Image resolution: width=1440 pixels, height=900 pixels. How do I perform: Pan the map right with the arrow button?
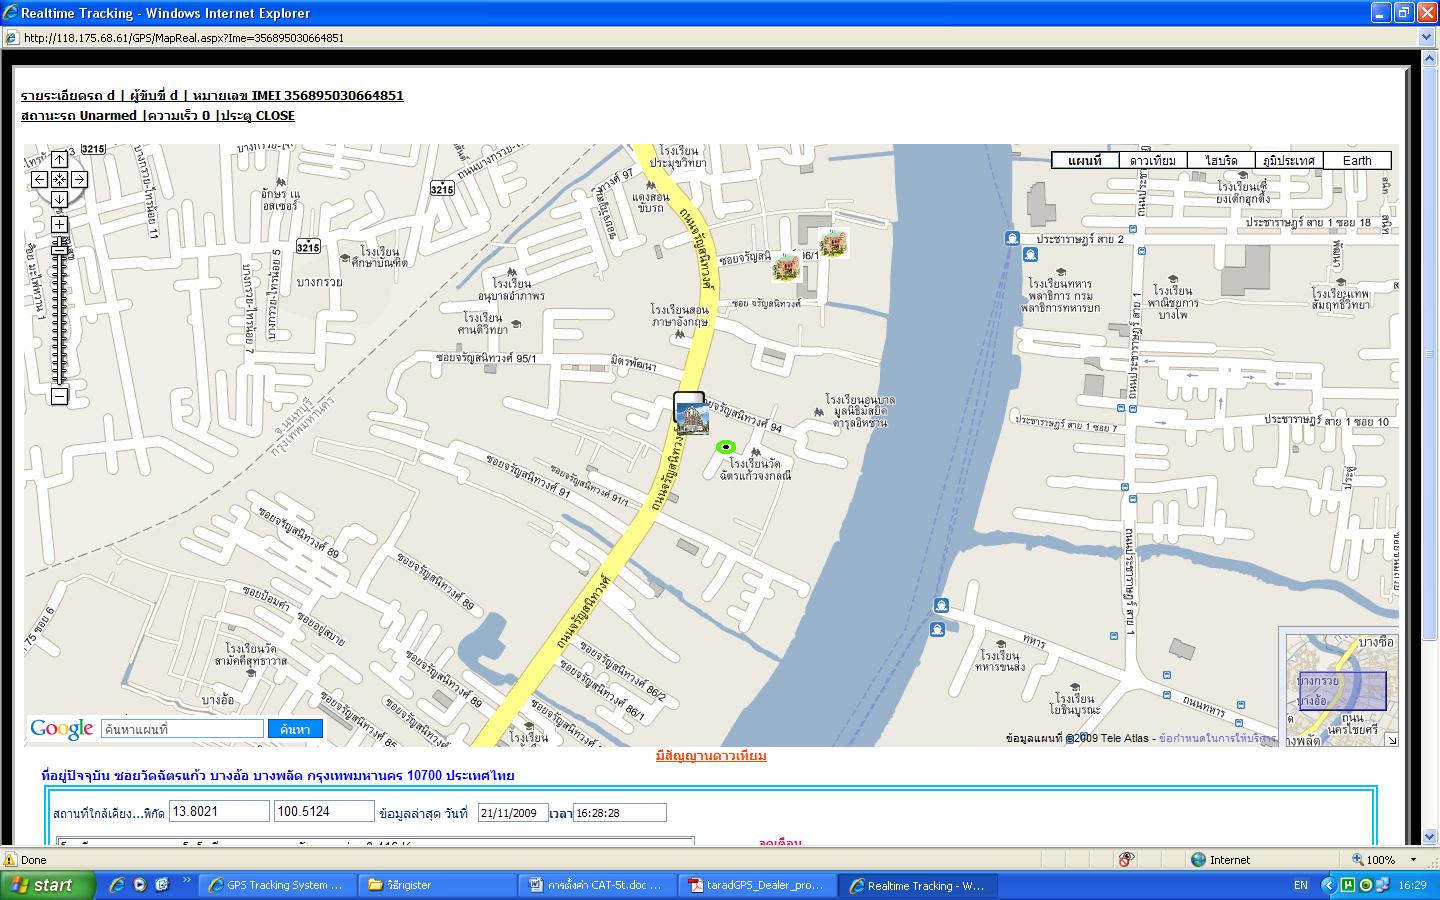(79, 180)
